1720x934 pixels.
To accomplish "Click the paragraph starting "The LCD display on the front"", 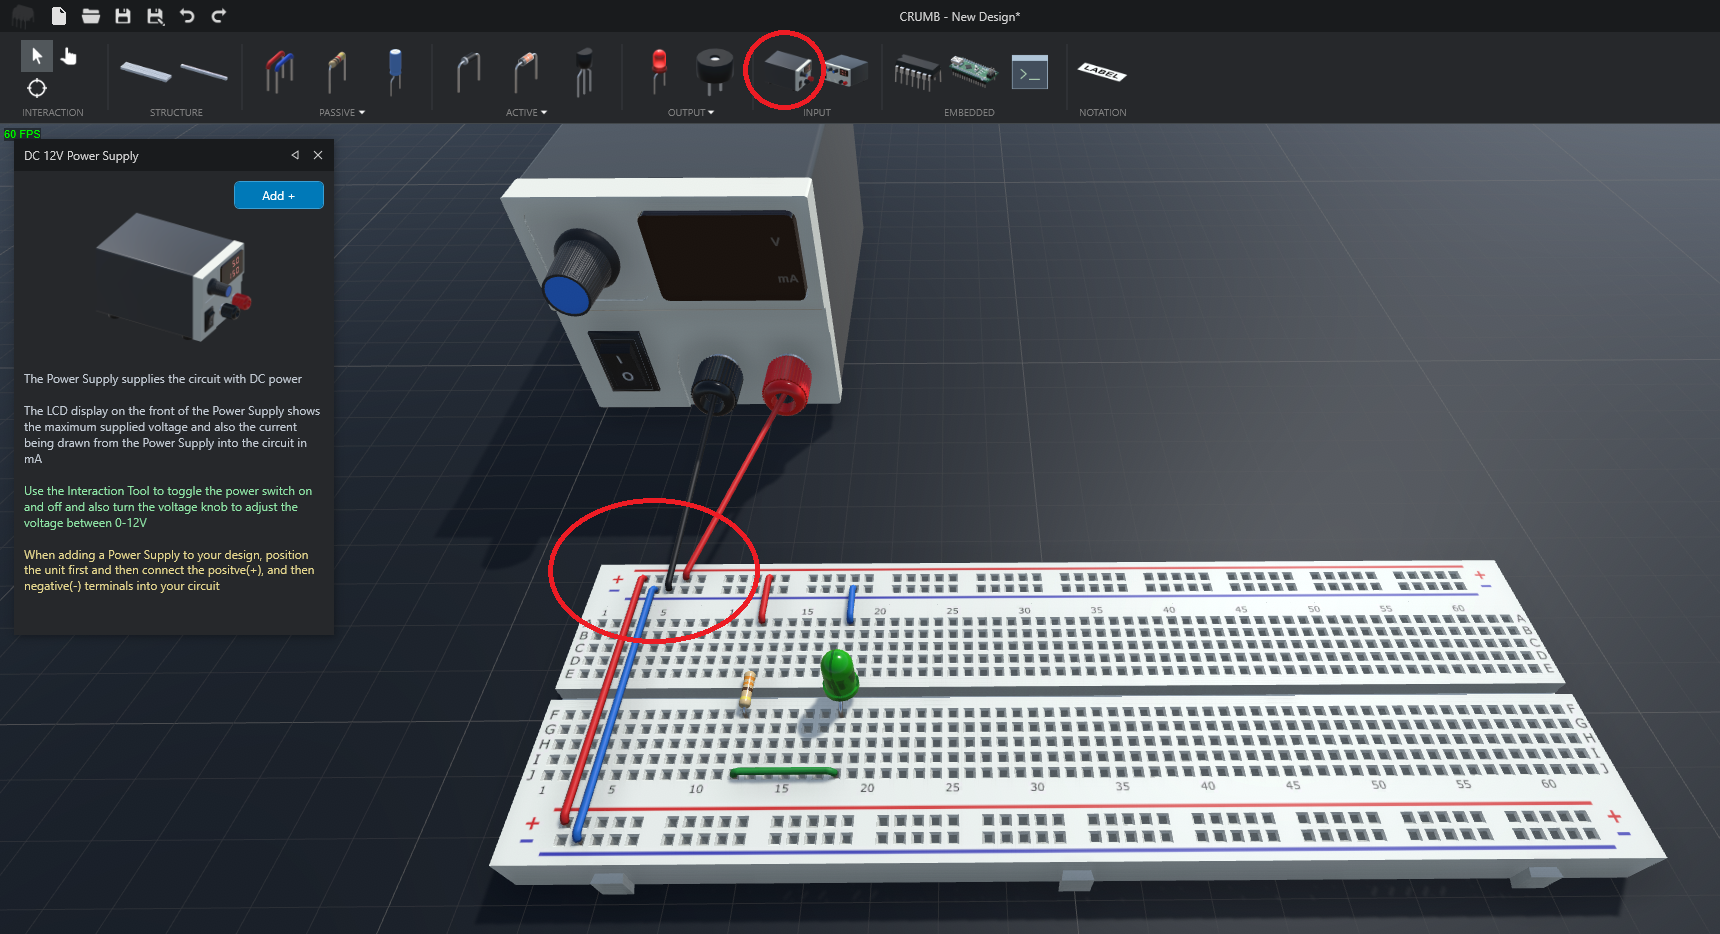I will [x=172, y=435].
